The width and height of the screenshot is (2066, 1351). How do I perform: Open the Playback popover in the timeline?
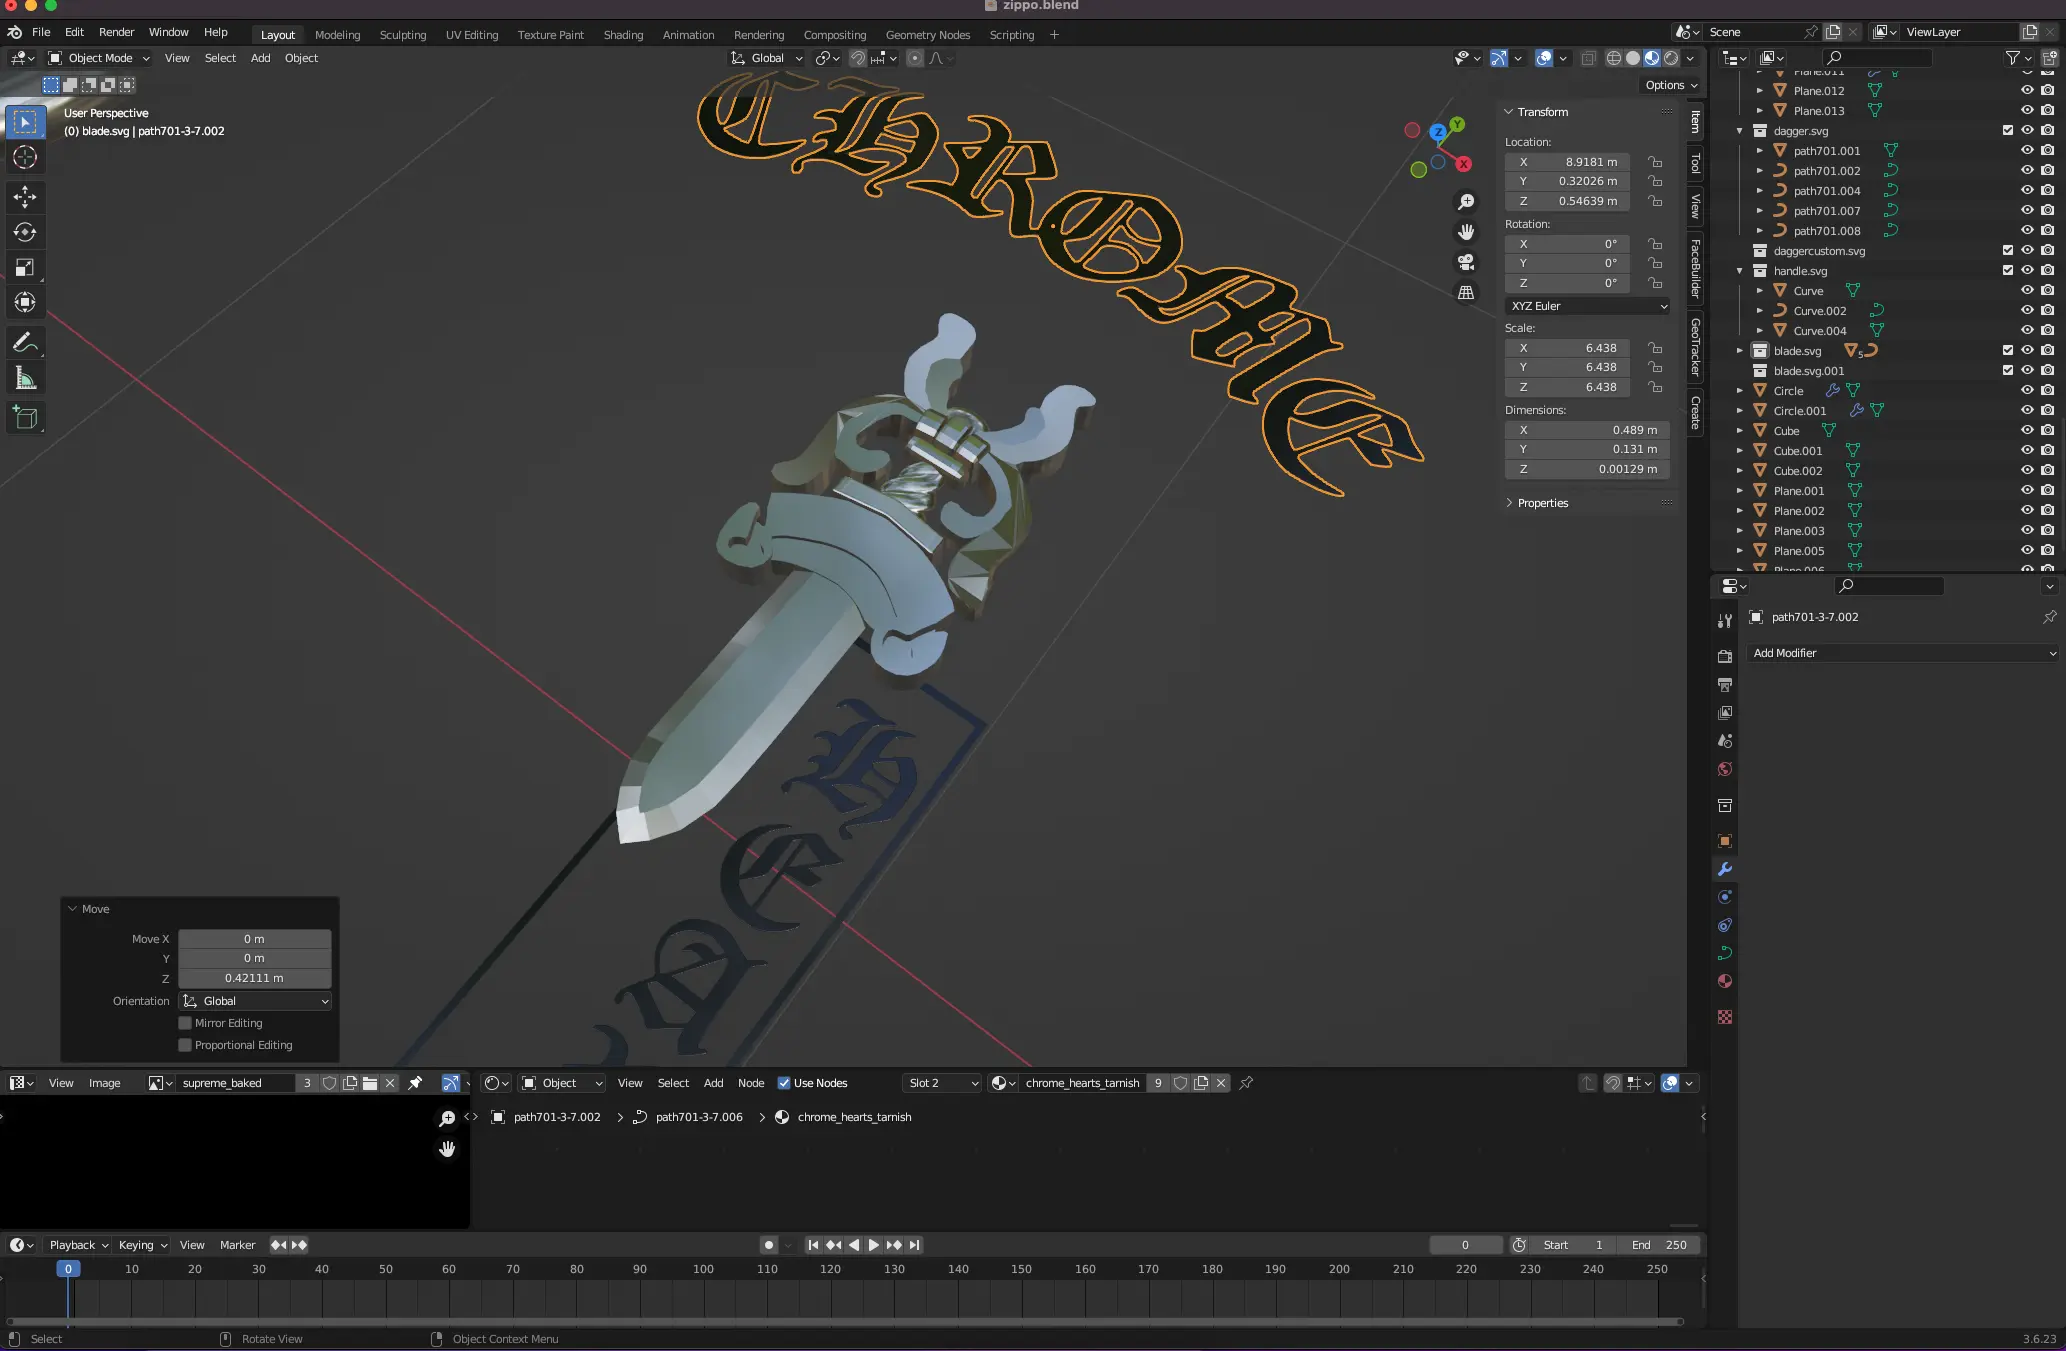[x=78, y=1245]
